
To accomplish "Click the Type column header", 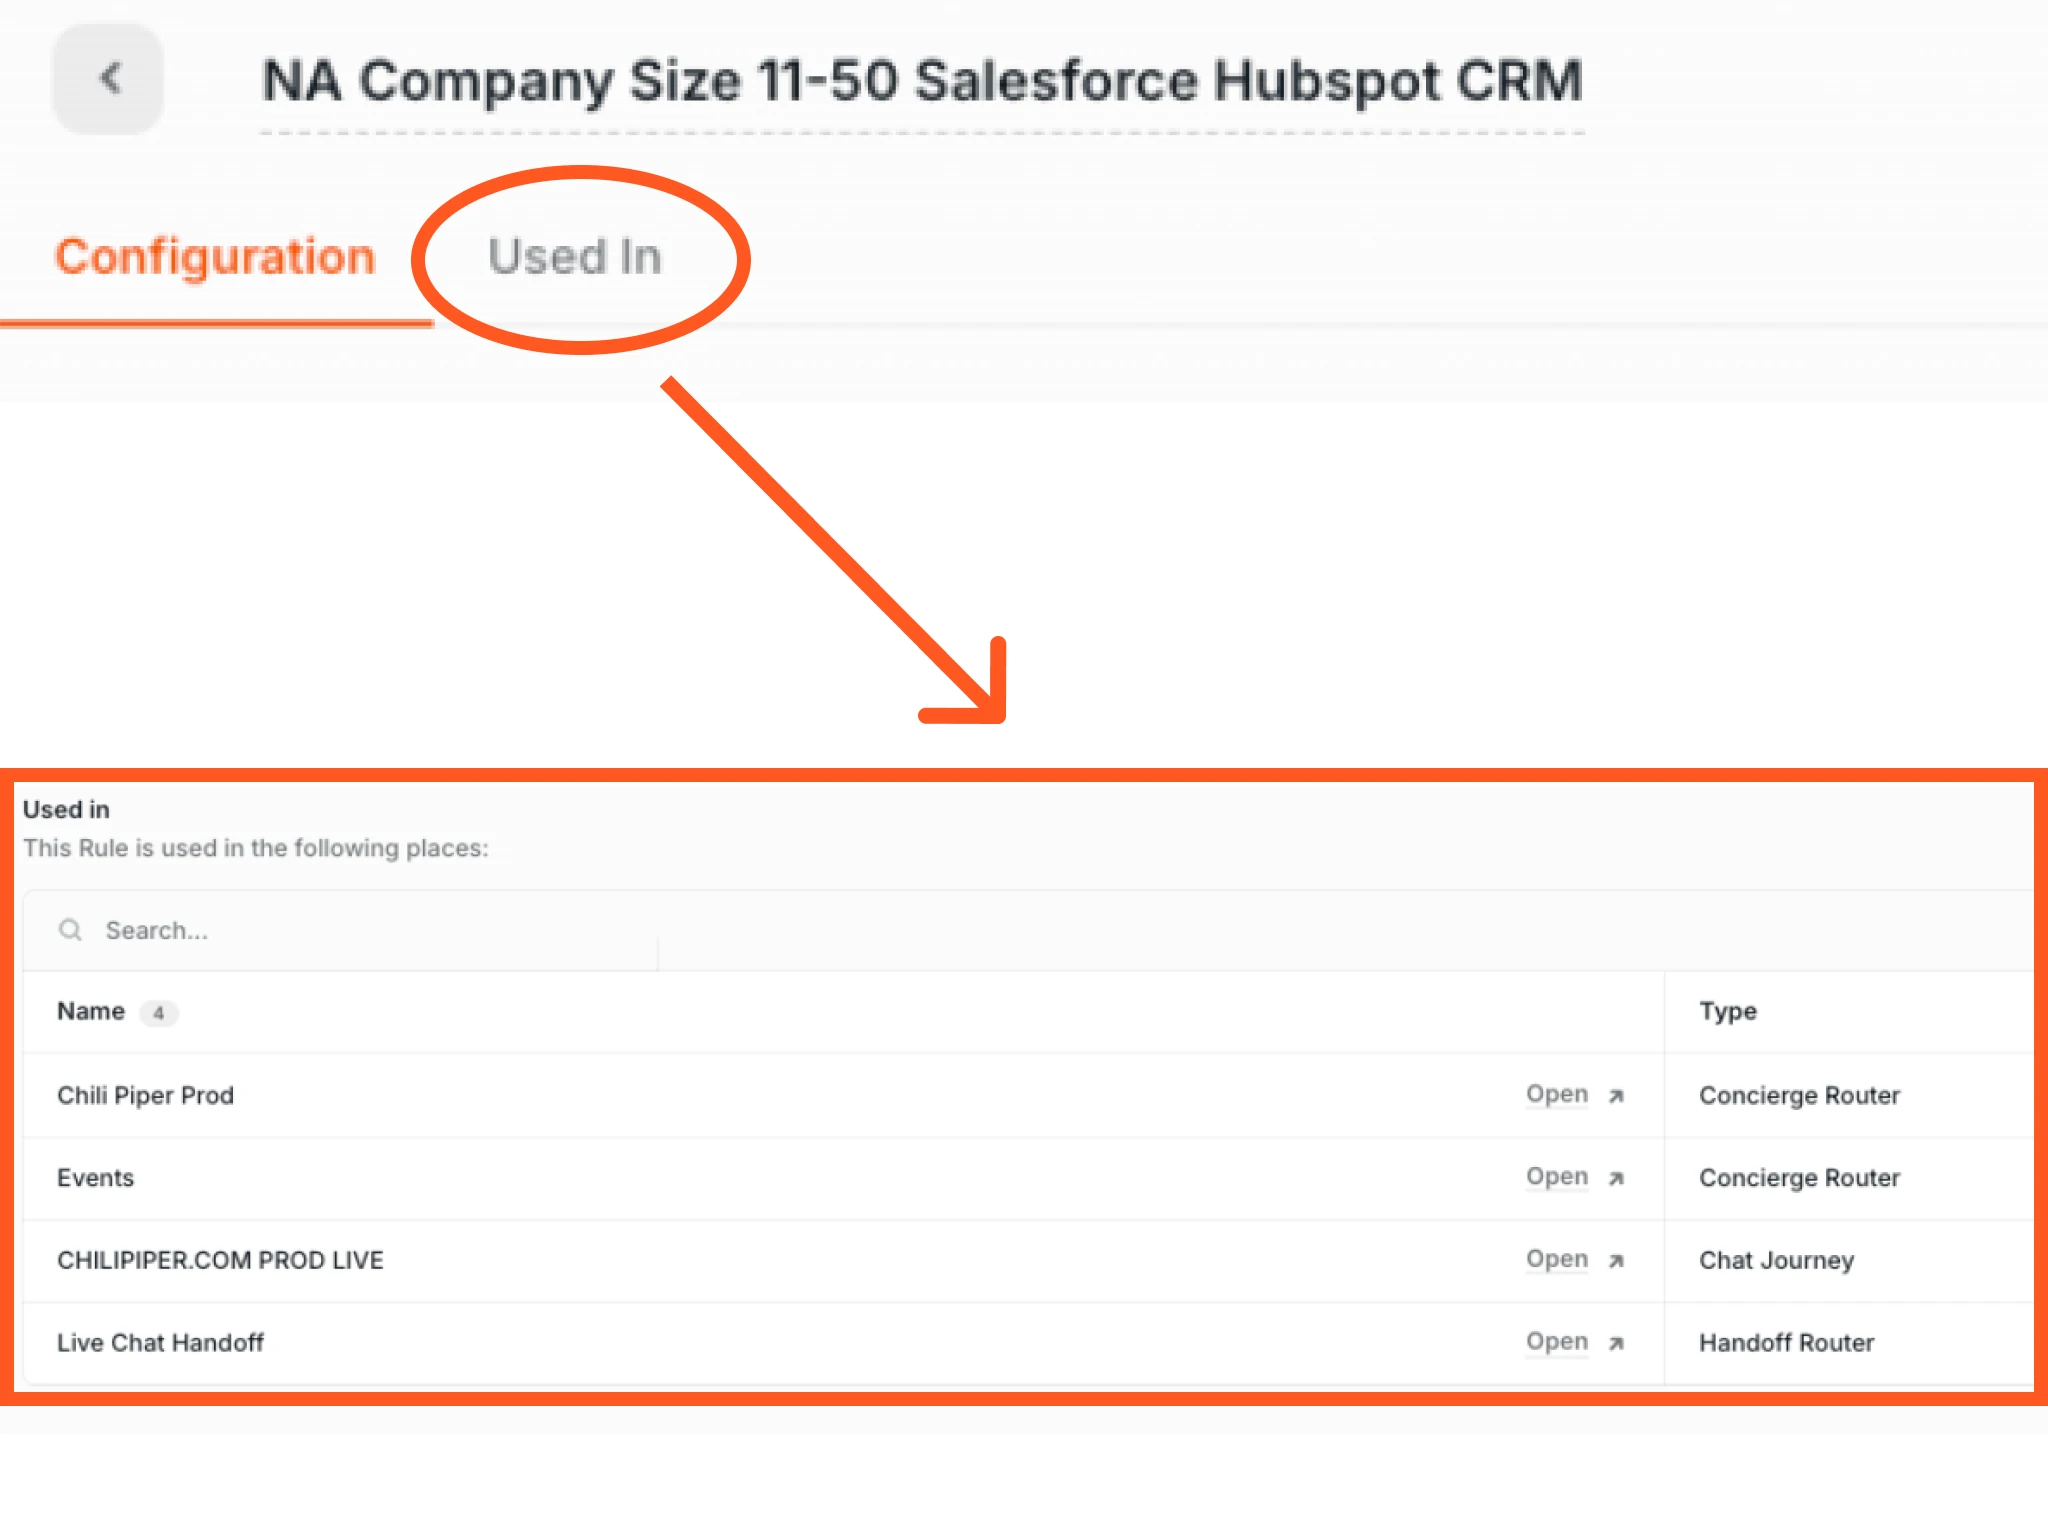I will click(x=1728, y=1011).
